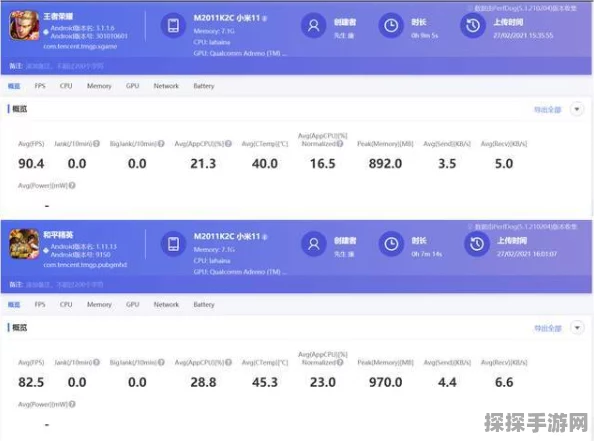Click the help icon beside Avg(AppCPU)[%] in second report
Screen dimensions: 594x441
tap(228, 362)
